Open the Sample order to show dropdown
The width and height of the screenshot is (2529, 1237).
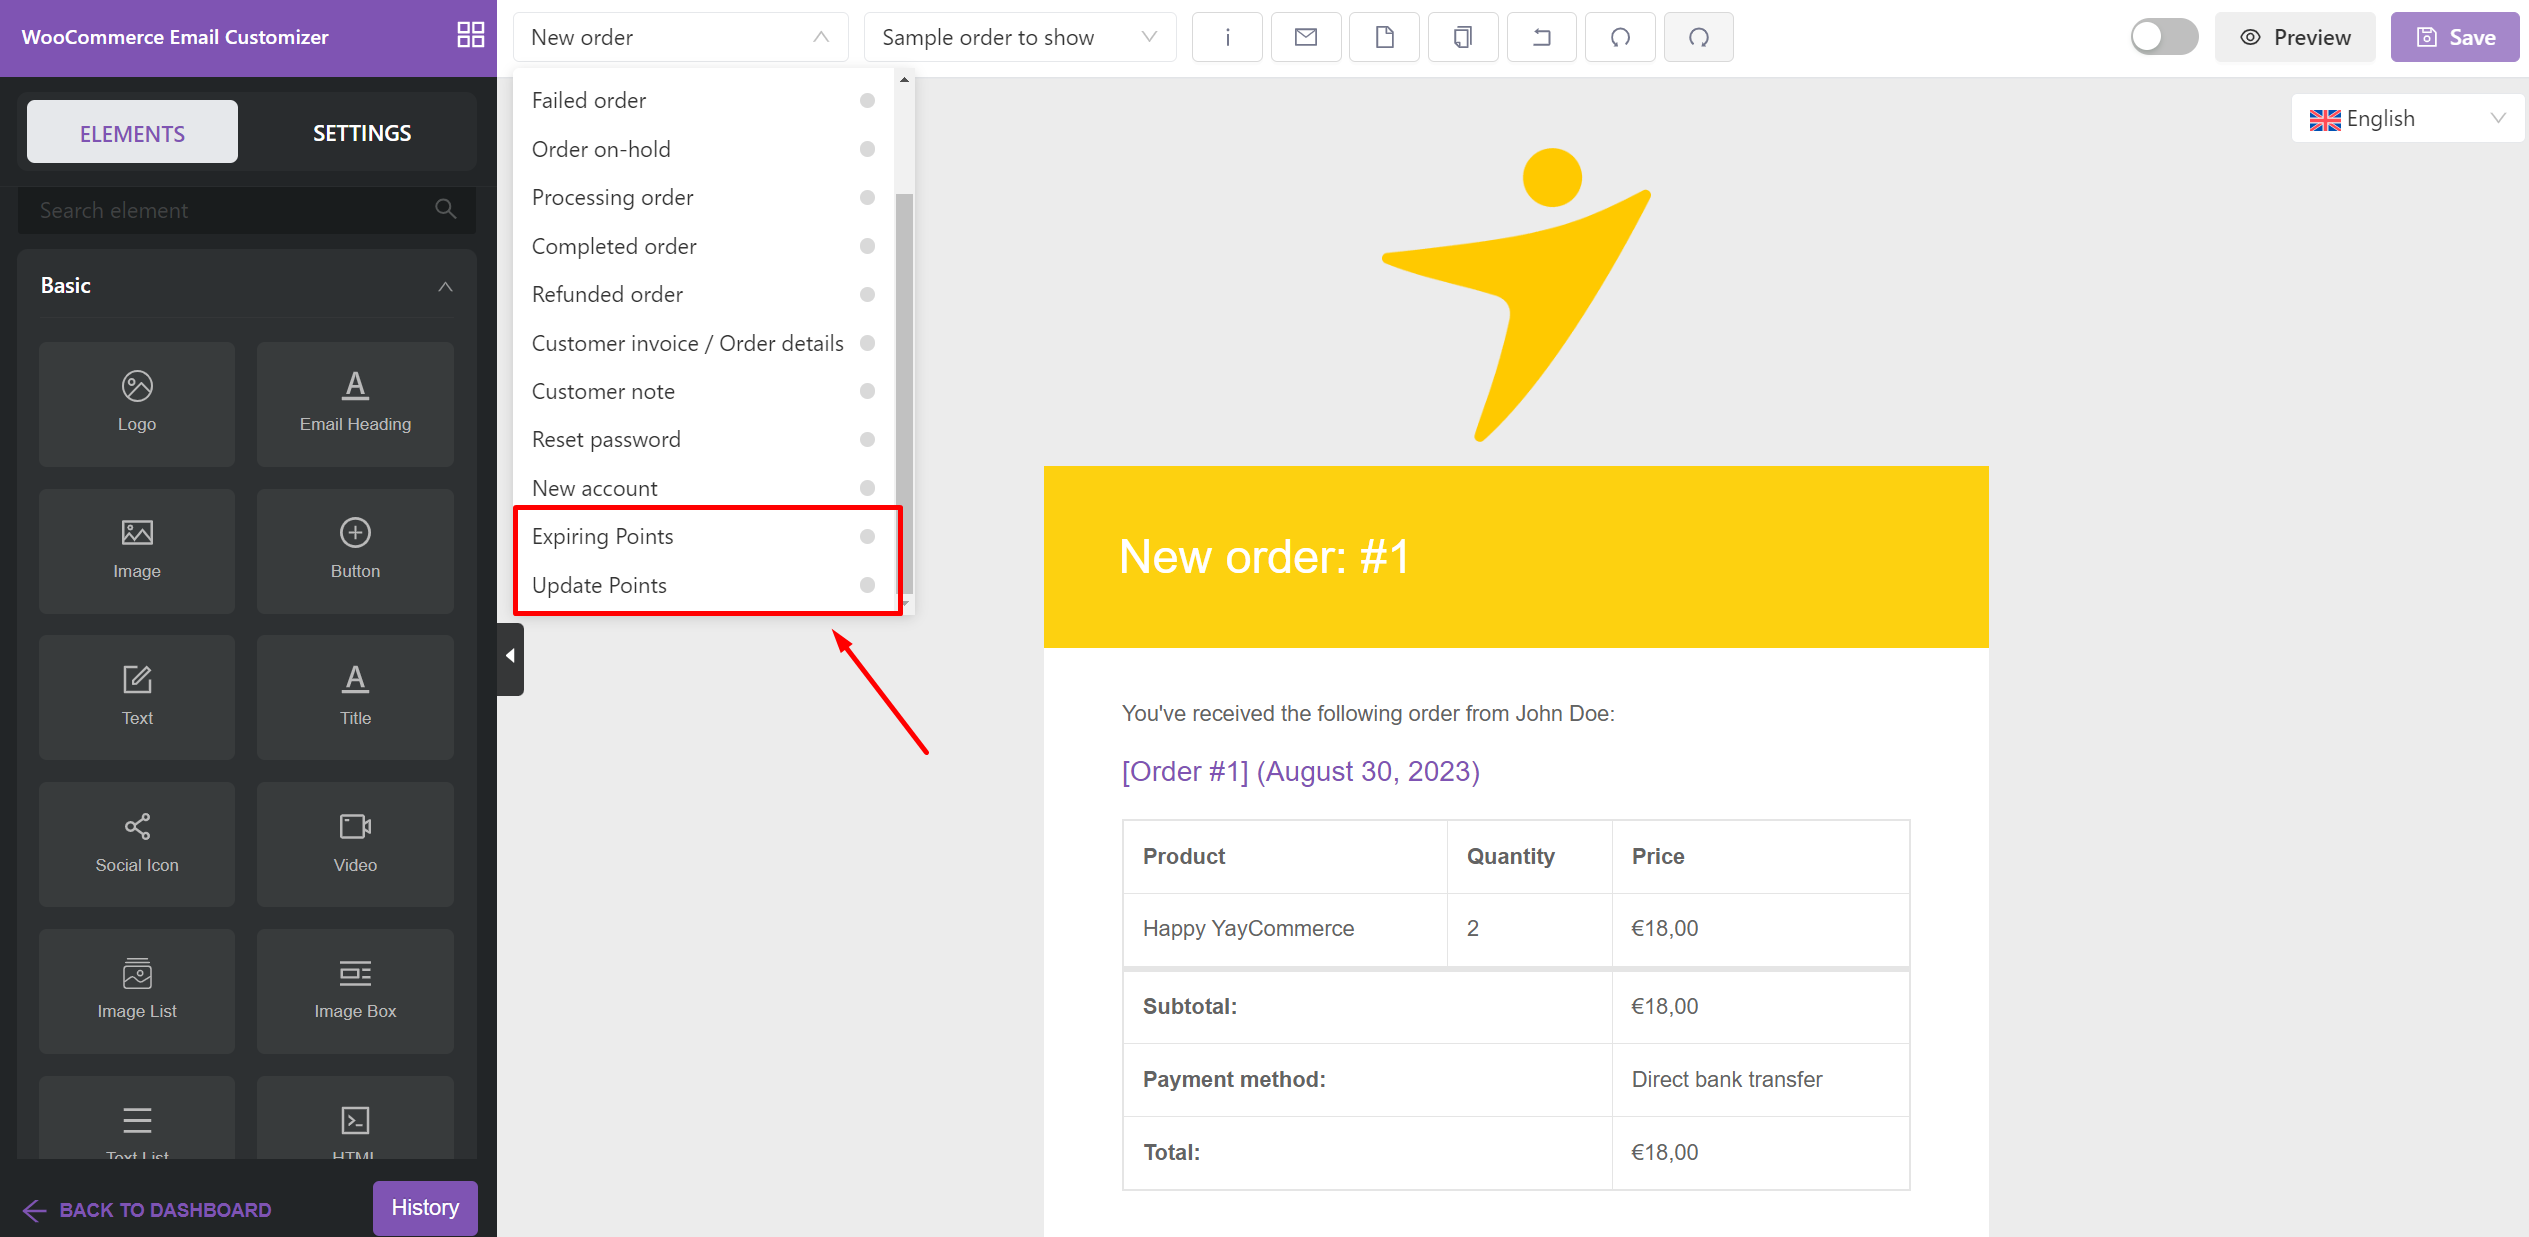(x=1018, y=38)
